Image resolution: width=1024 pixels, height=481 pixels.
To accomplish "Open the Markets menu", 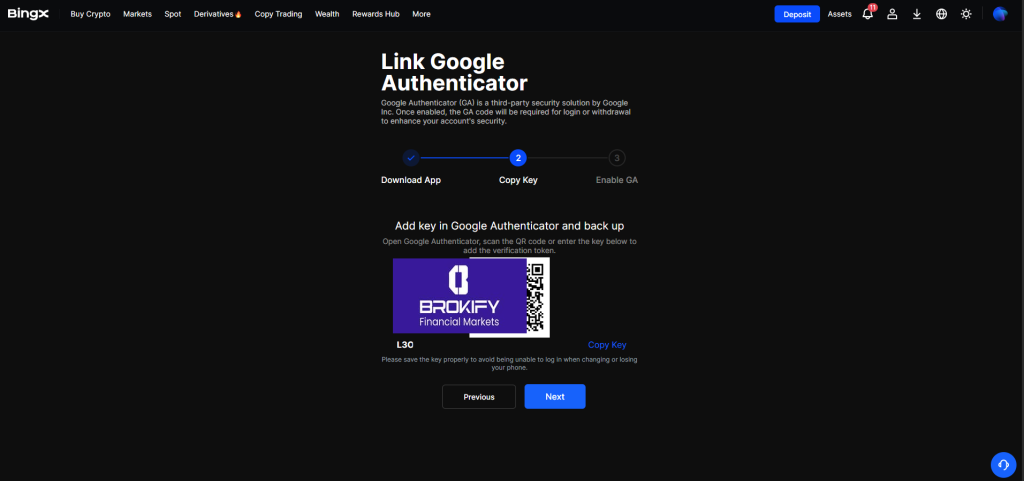I will coord(137,14).
